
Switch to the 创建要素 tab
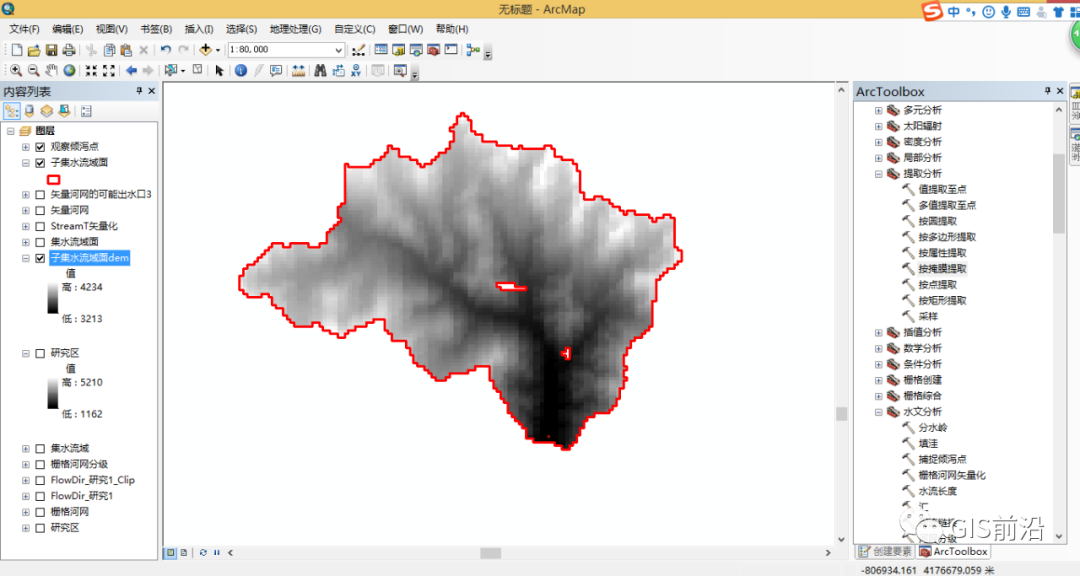(x=885, y=551)
